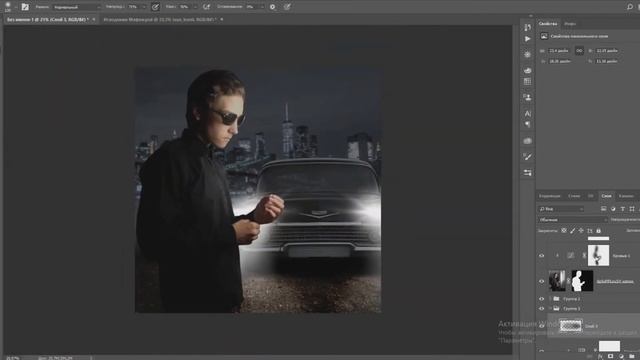
Task: Open the brush preset picker
Action: tap(8, 7)
